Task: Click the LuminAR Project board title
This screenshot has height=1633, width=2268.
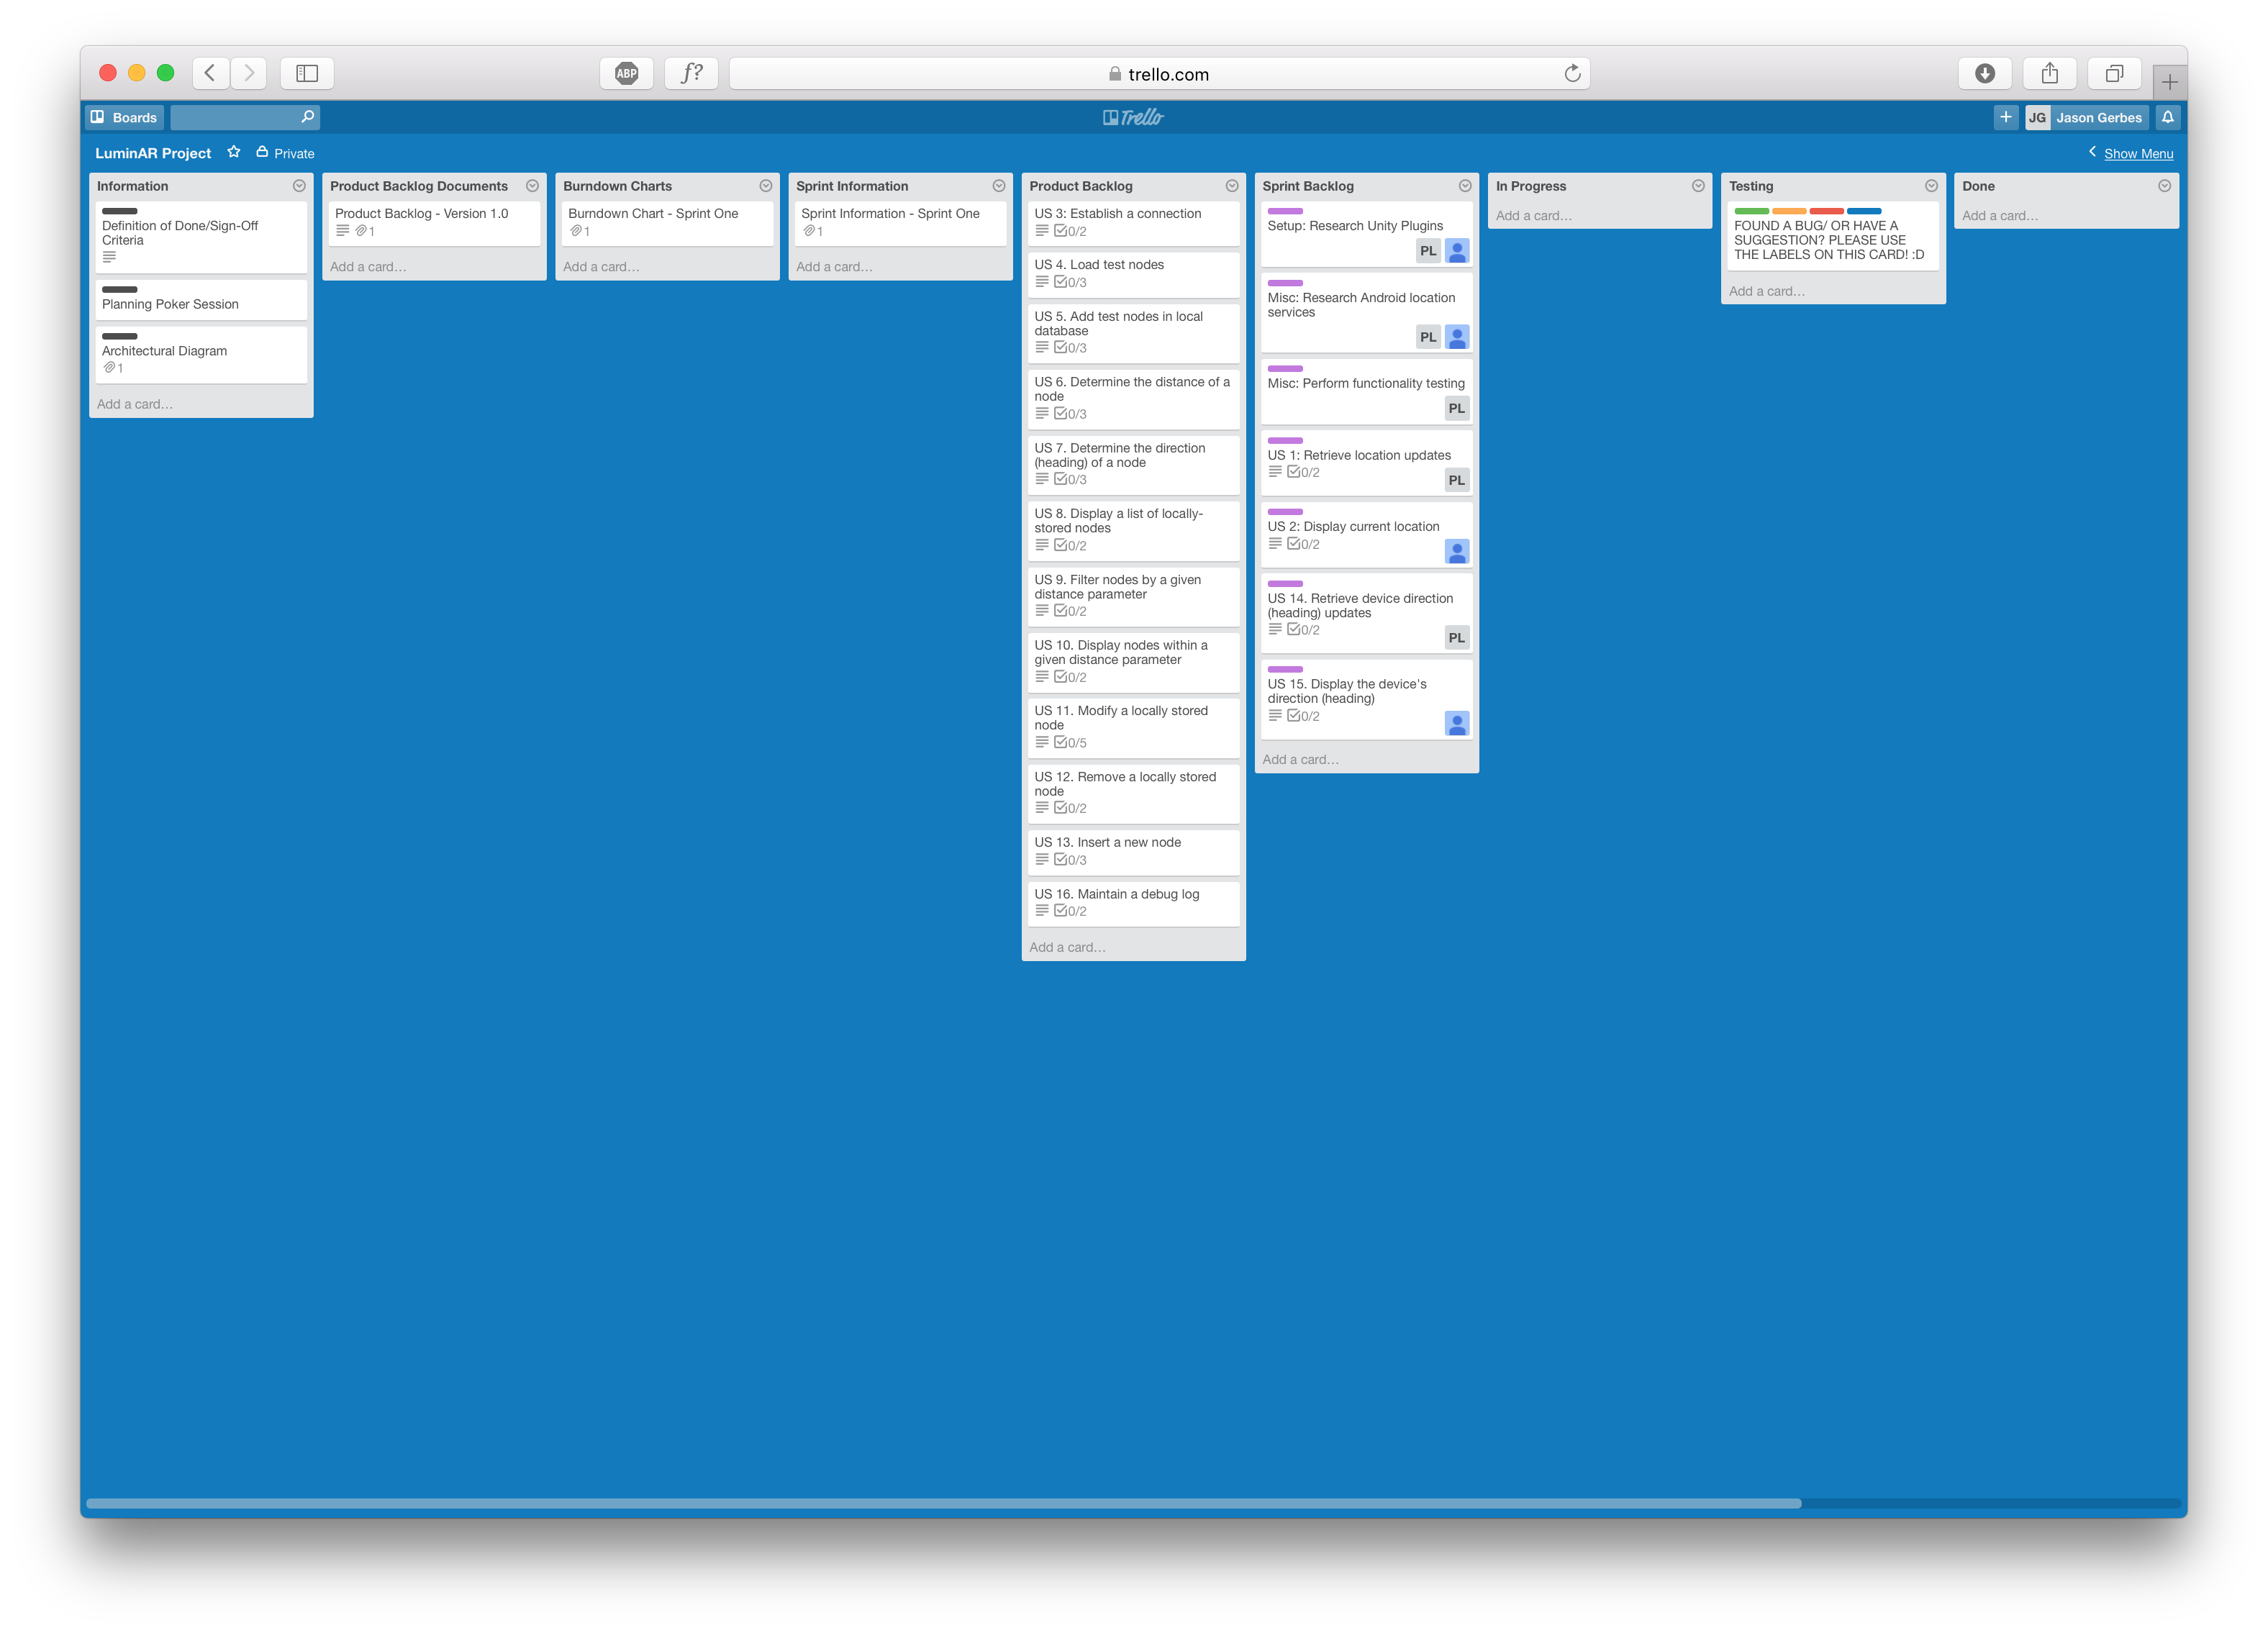Action: pyautogui.click(x=153, y=153)
